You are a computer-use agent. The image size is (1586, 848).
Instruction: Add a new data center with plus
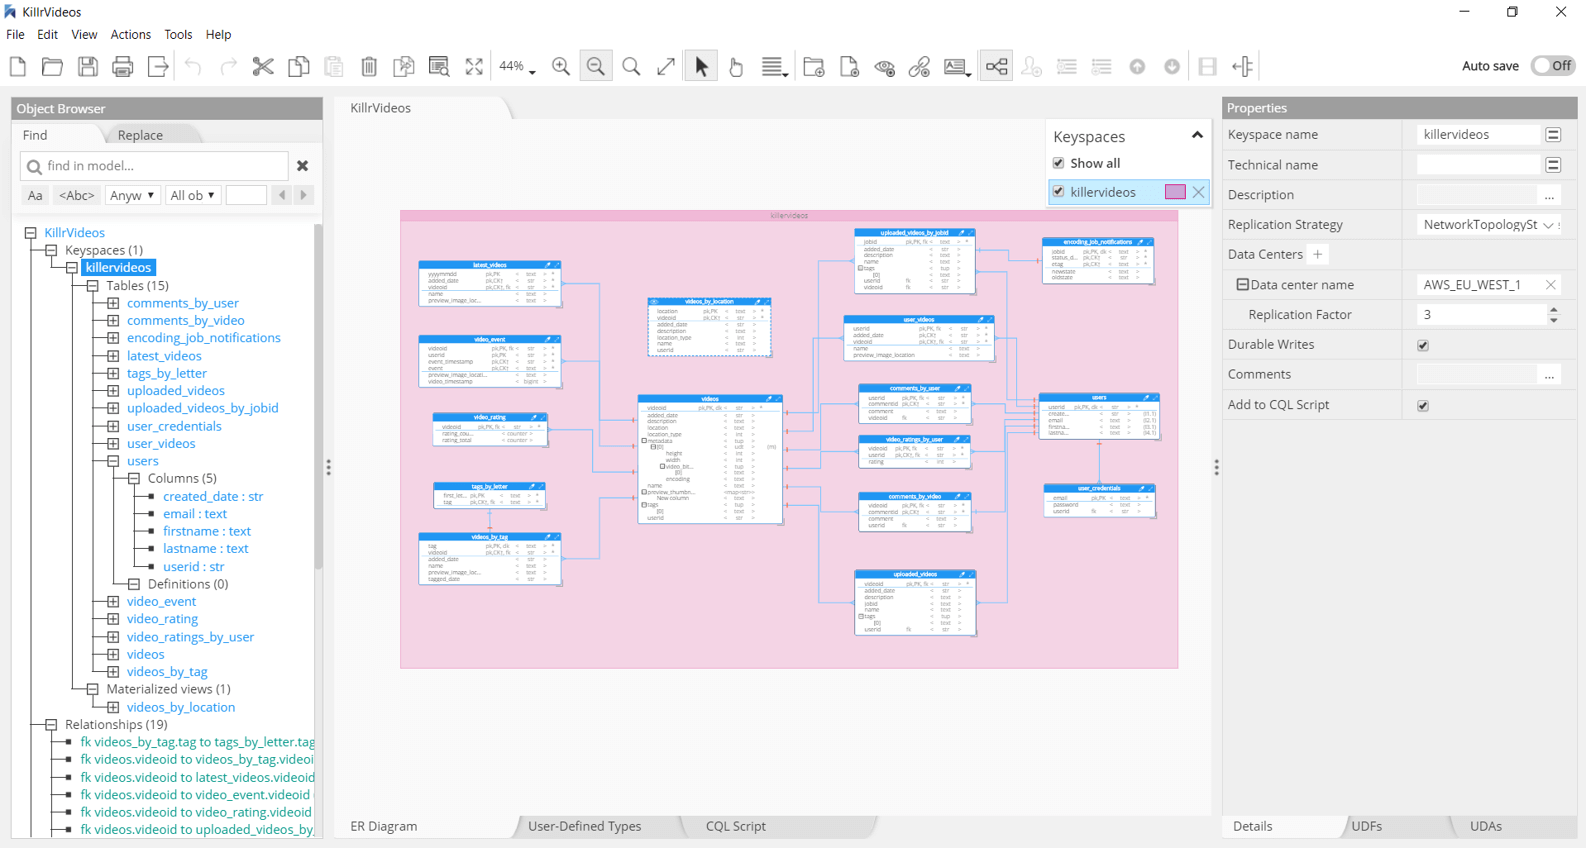click(x=1318, y=255)
